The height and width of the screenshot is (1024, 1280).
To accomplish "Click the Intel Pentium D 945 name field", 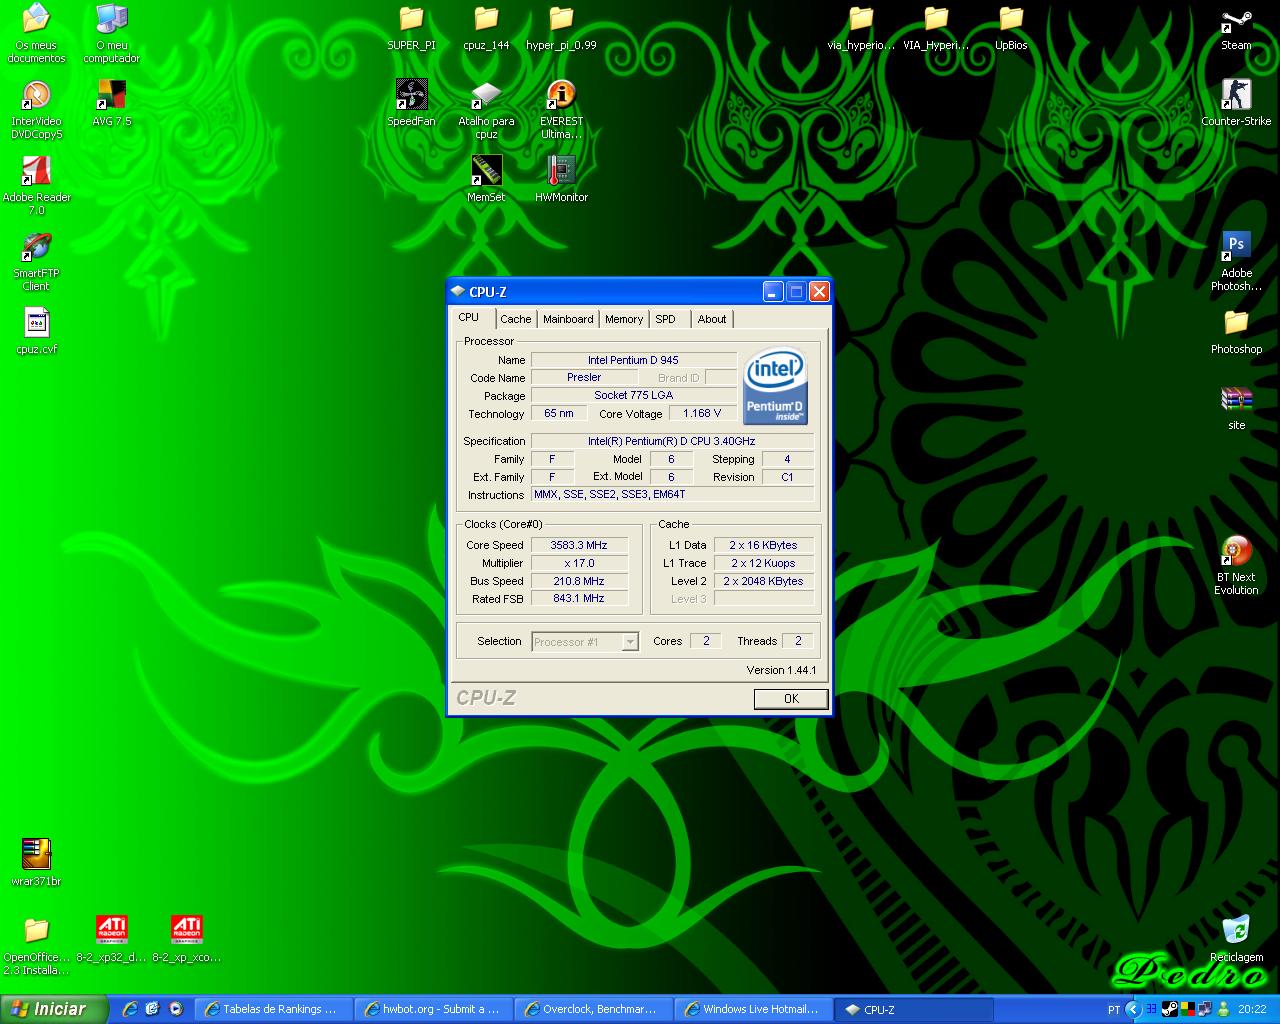I will tap(633, 360).
